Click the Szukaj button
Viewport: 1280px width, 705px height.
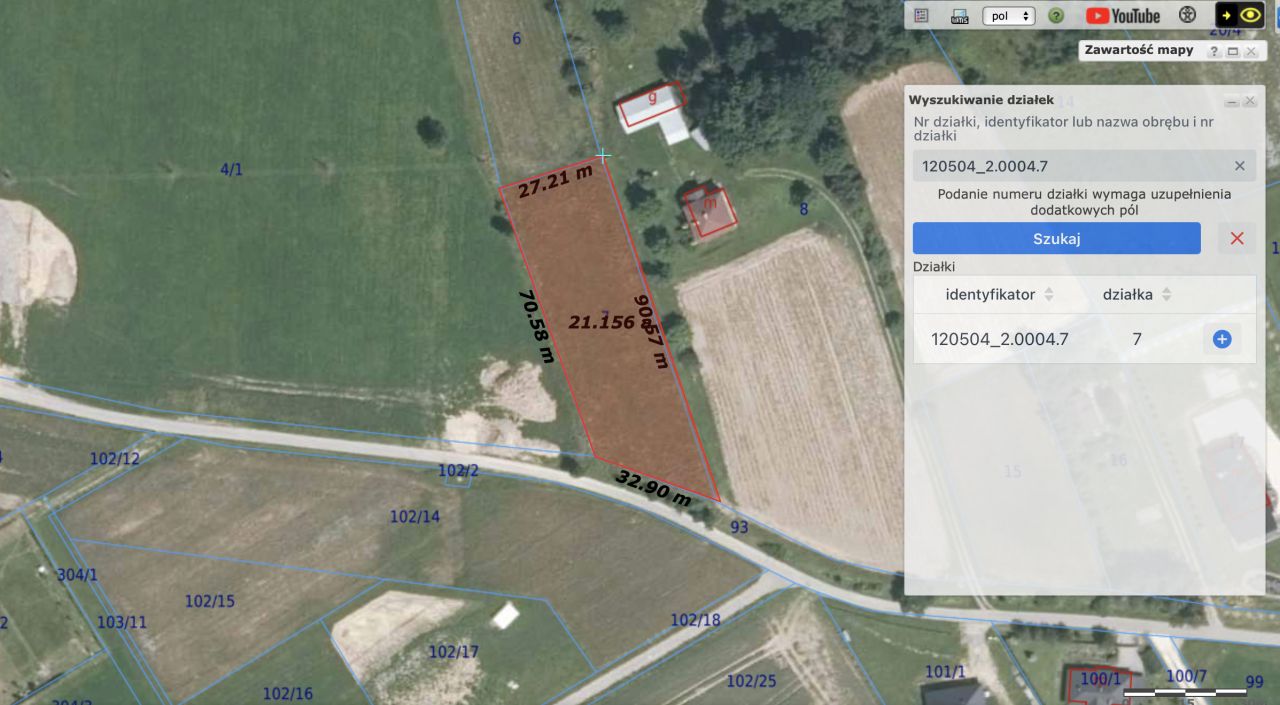[x=1057, y=238]
